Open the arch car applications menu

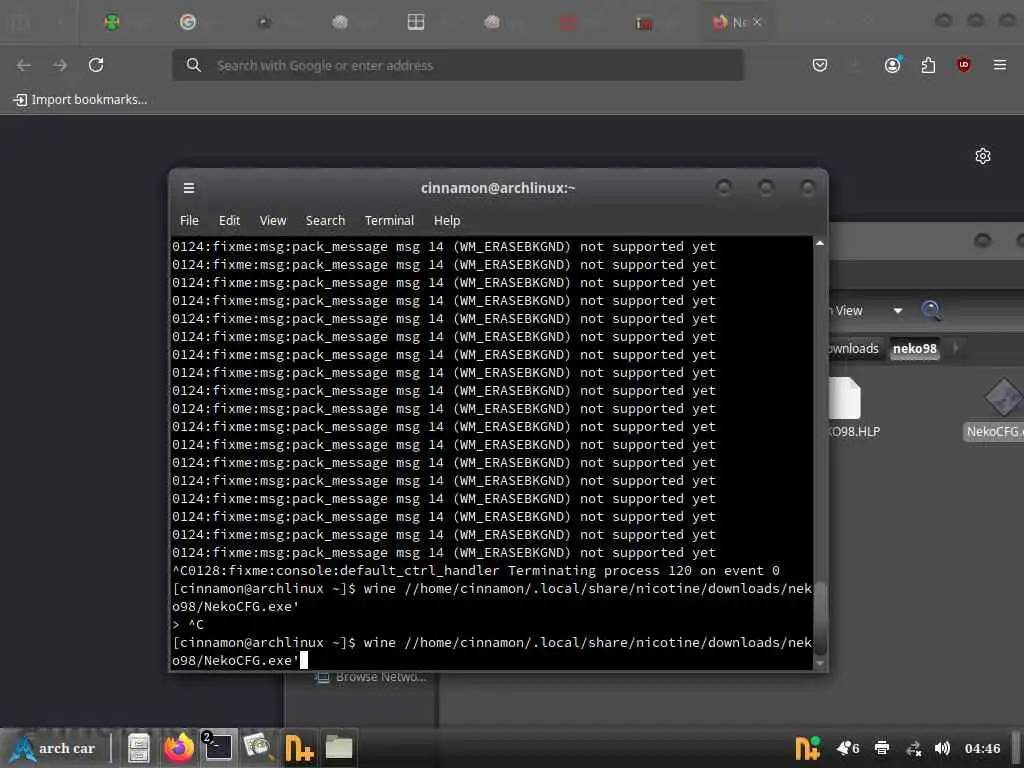coord(54,748)
